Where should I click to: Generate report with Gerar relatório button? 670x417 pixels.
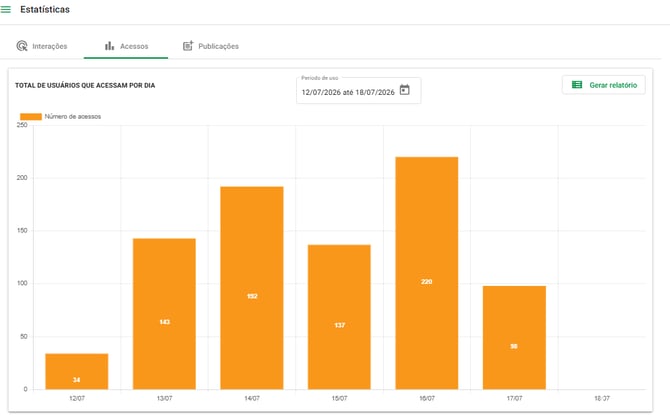point(604,85)
